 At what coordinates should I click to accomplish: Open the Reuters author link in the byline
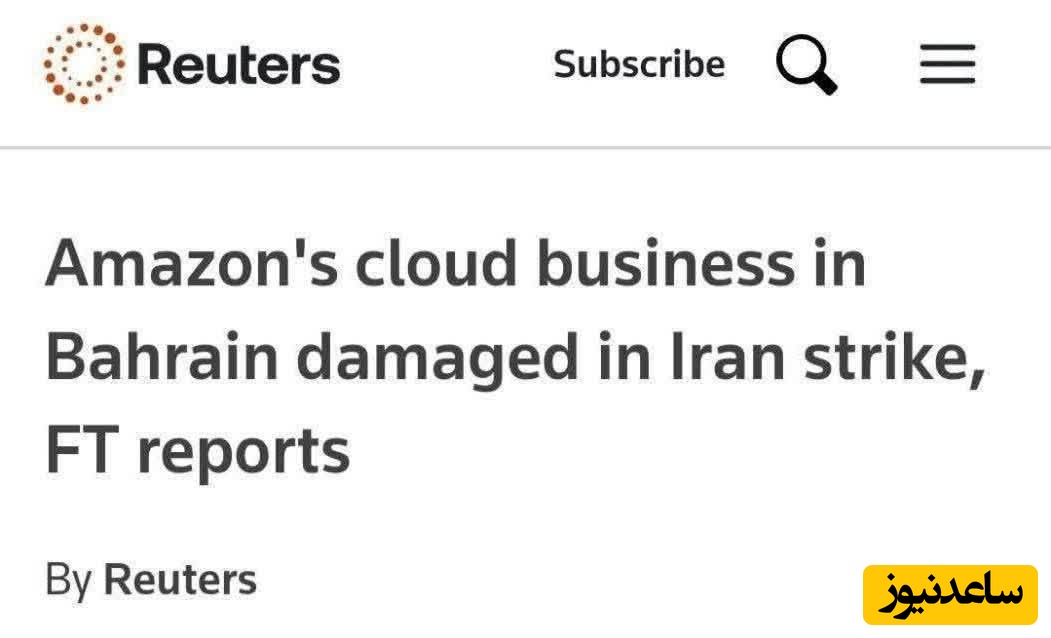pyautogui.click(x=180, y=580)
